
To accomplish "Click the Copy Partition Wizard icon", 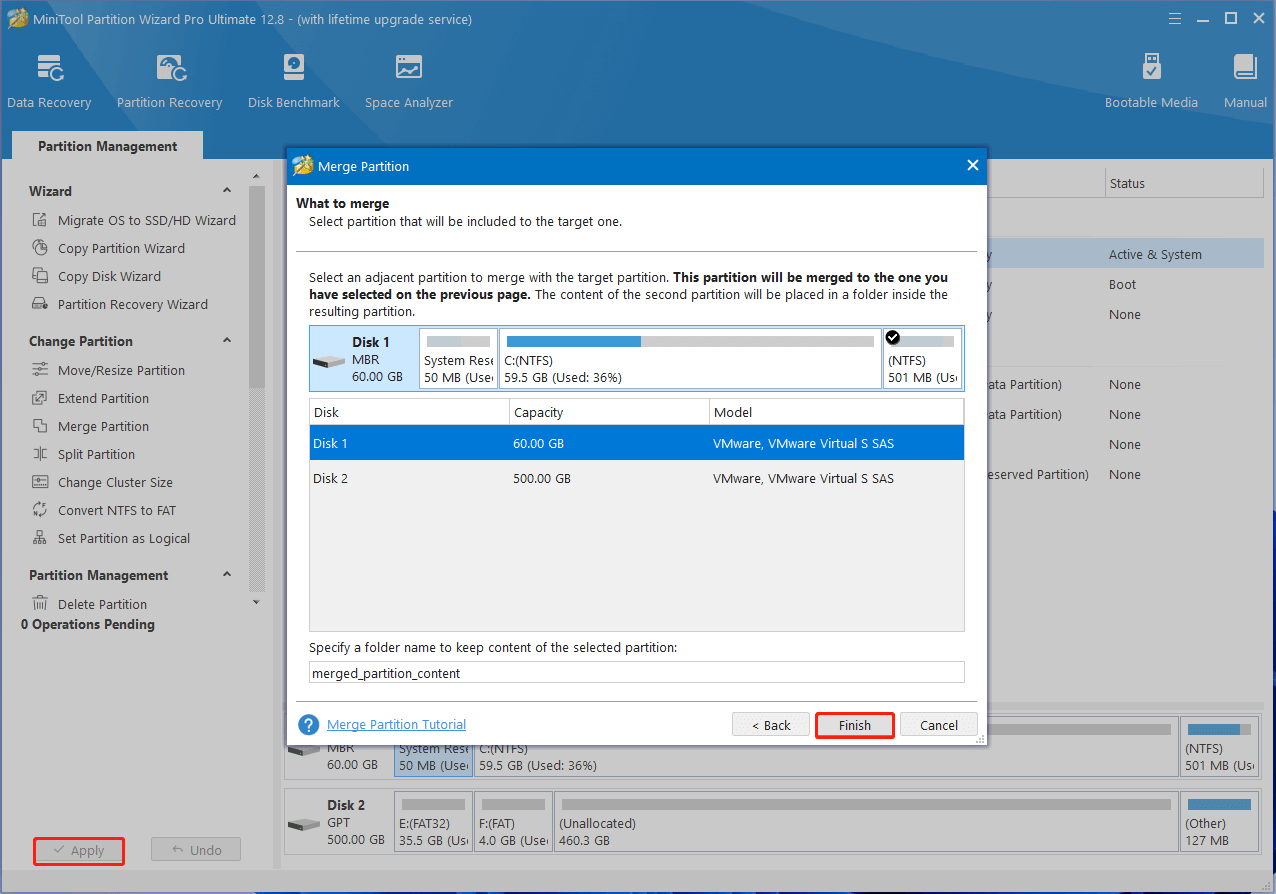I will 40,248.
